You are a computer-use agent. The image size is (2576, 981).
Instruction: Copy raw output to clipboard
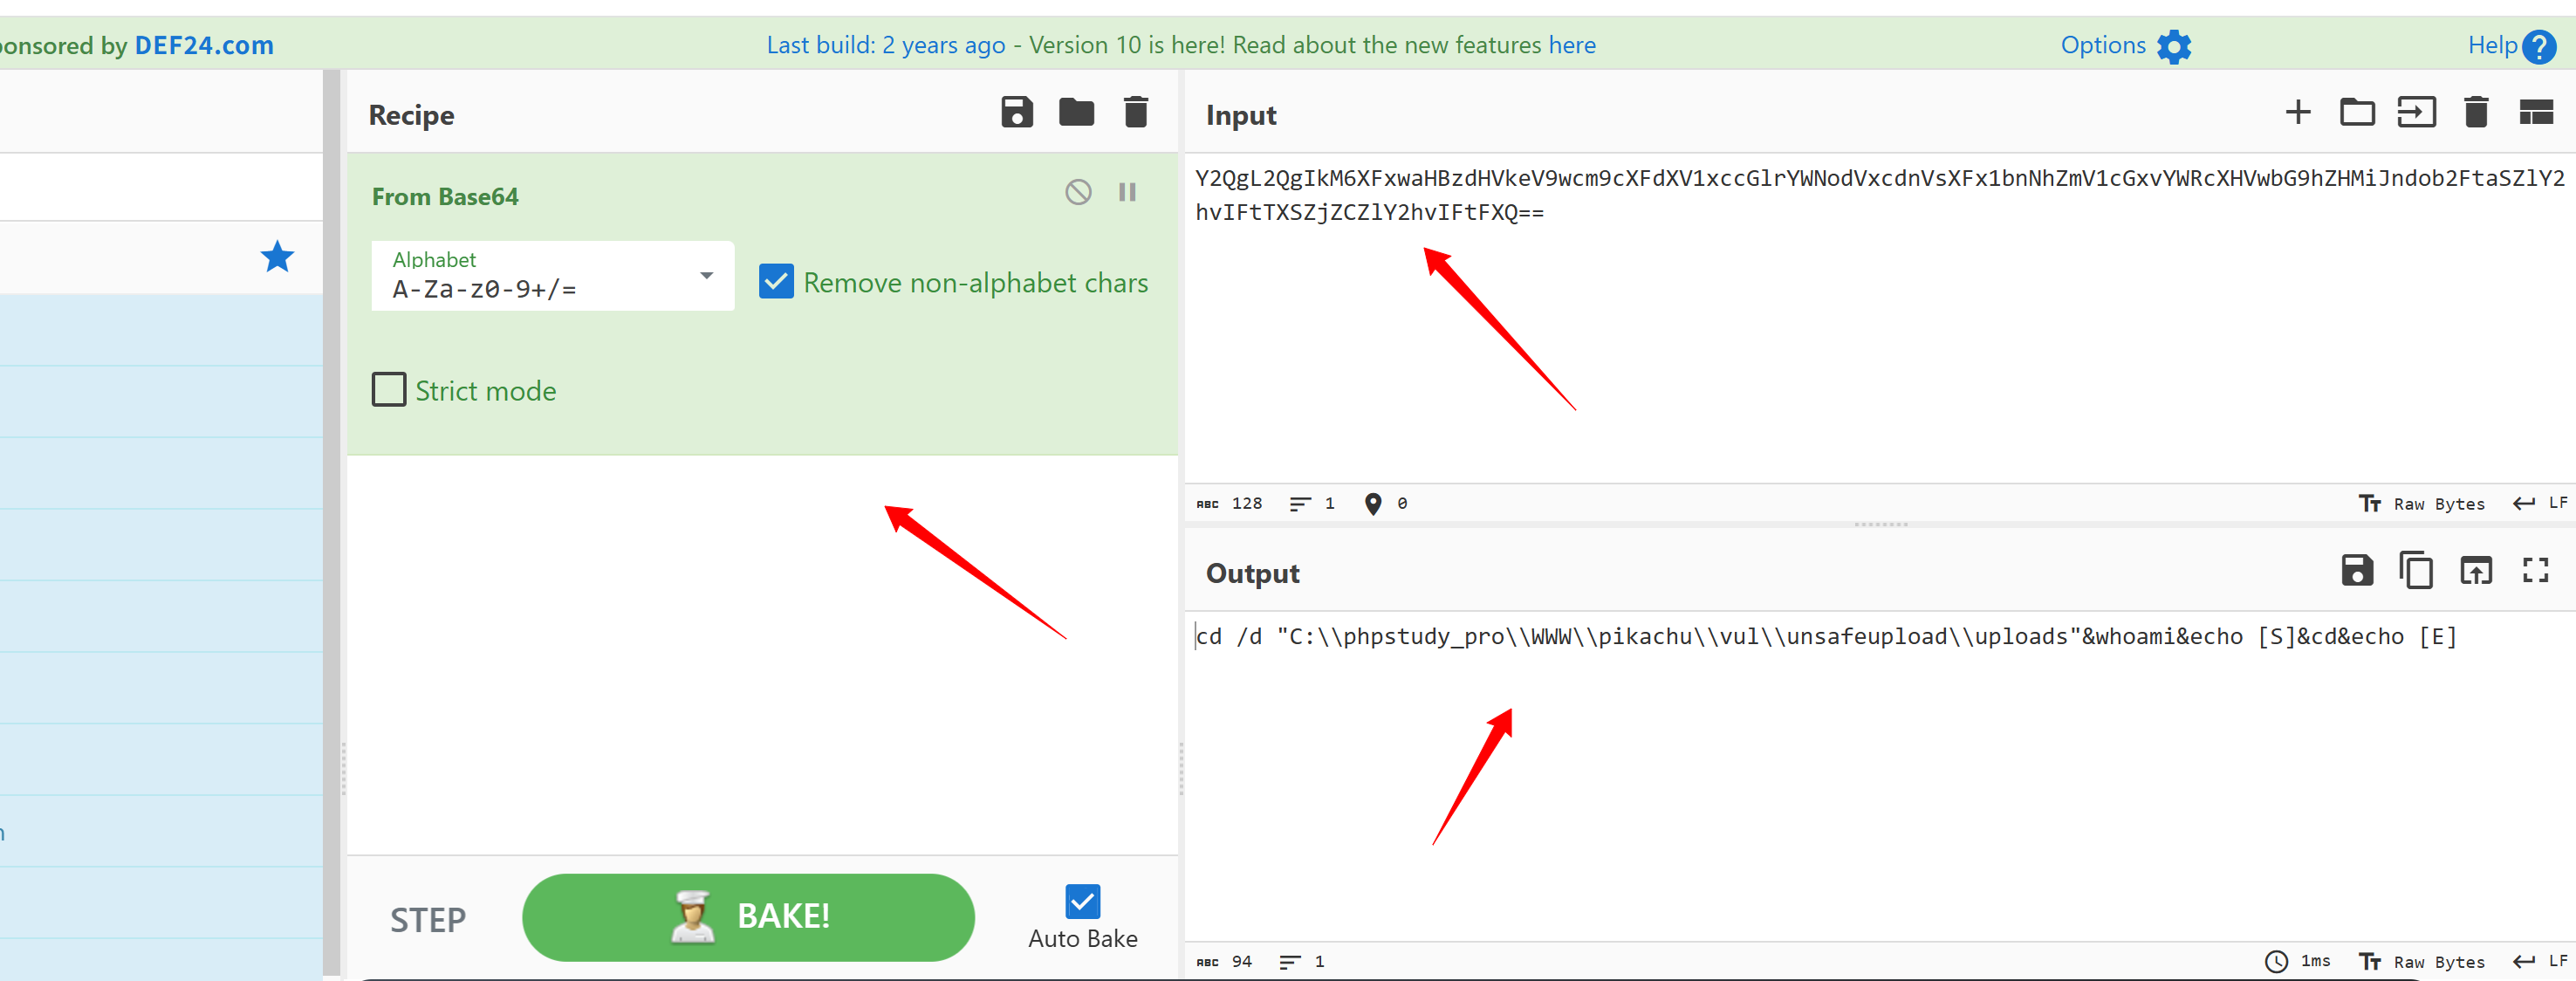pyautogui.click(x=2416, y=571)
